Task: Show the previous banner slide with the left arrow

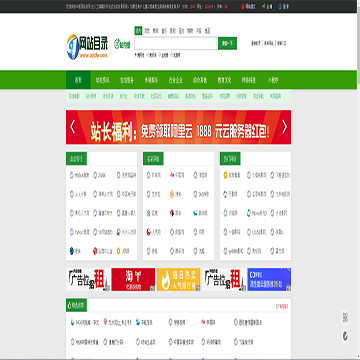Action: tap(72, 127)
